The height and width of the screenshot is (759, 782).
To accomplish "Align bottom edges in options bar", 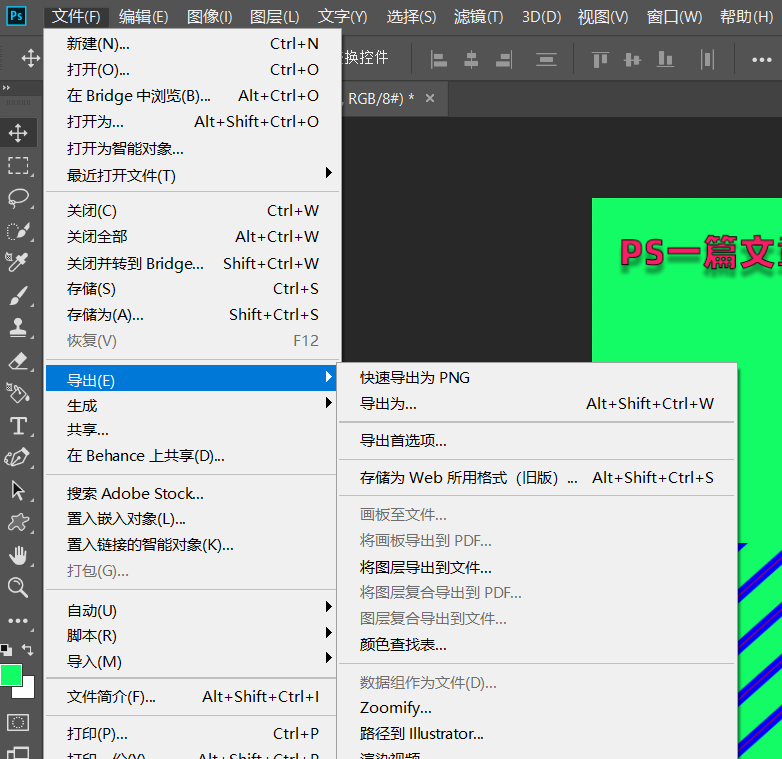I will click(665, 60).
